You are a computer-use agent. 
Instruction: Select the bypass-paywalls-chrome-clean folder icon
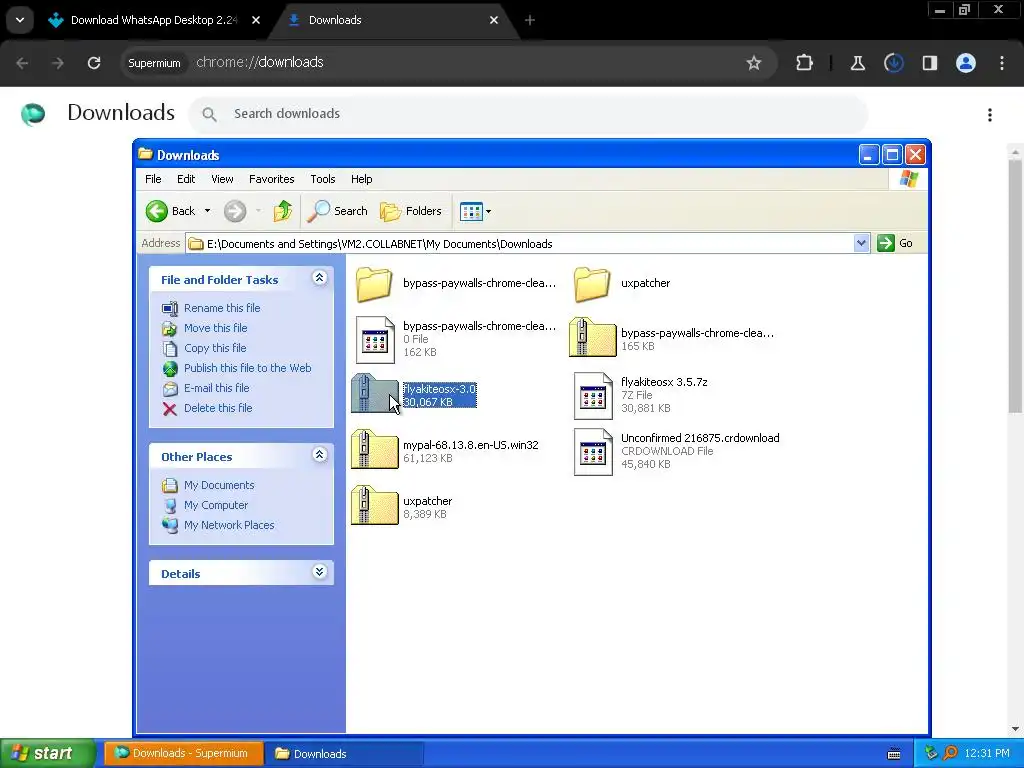(374, 284)
